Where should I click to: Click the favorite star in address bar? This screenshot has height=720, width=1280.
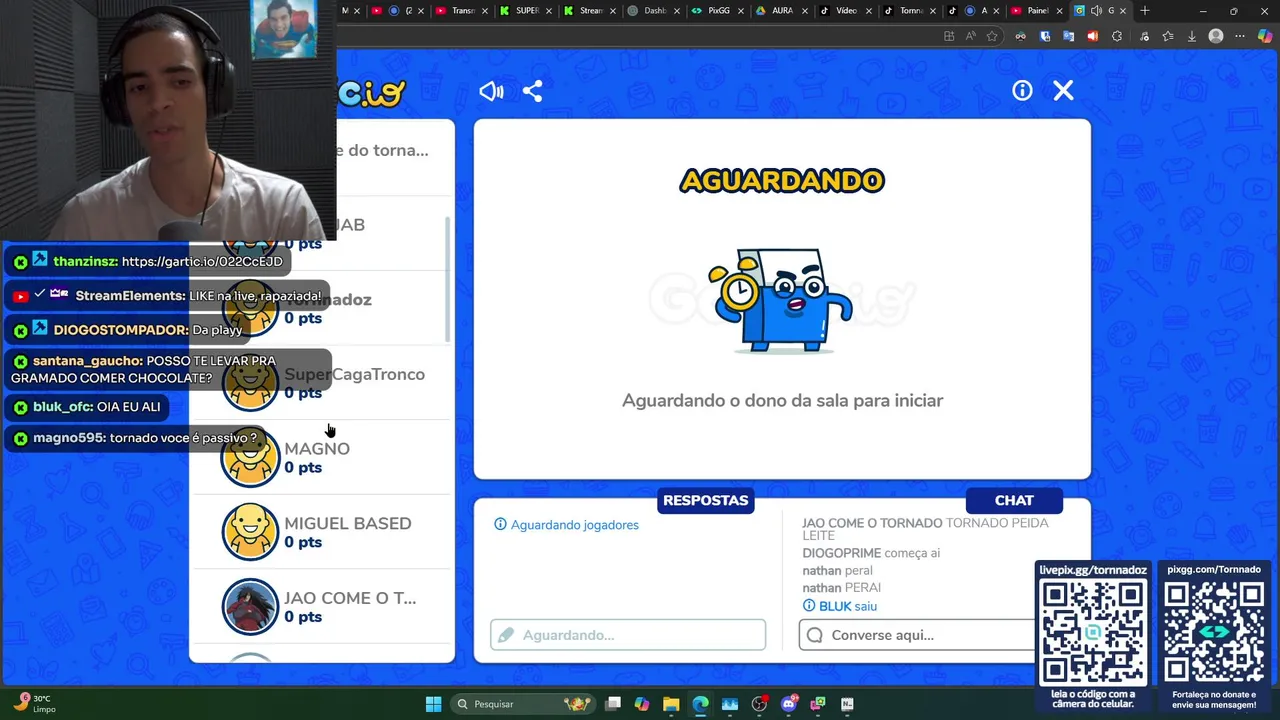(992, 36)
